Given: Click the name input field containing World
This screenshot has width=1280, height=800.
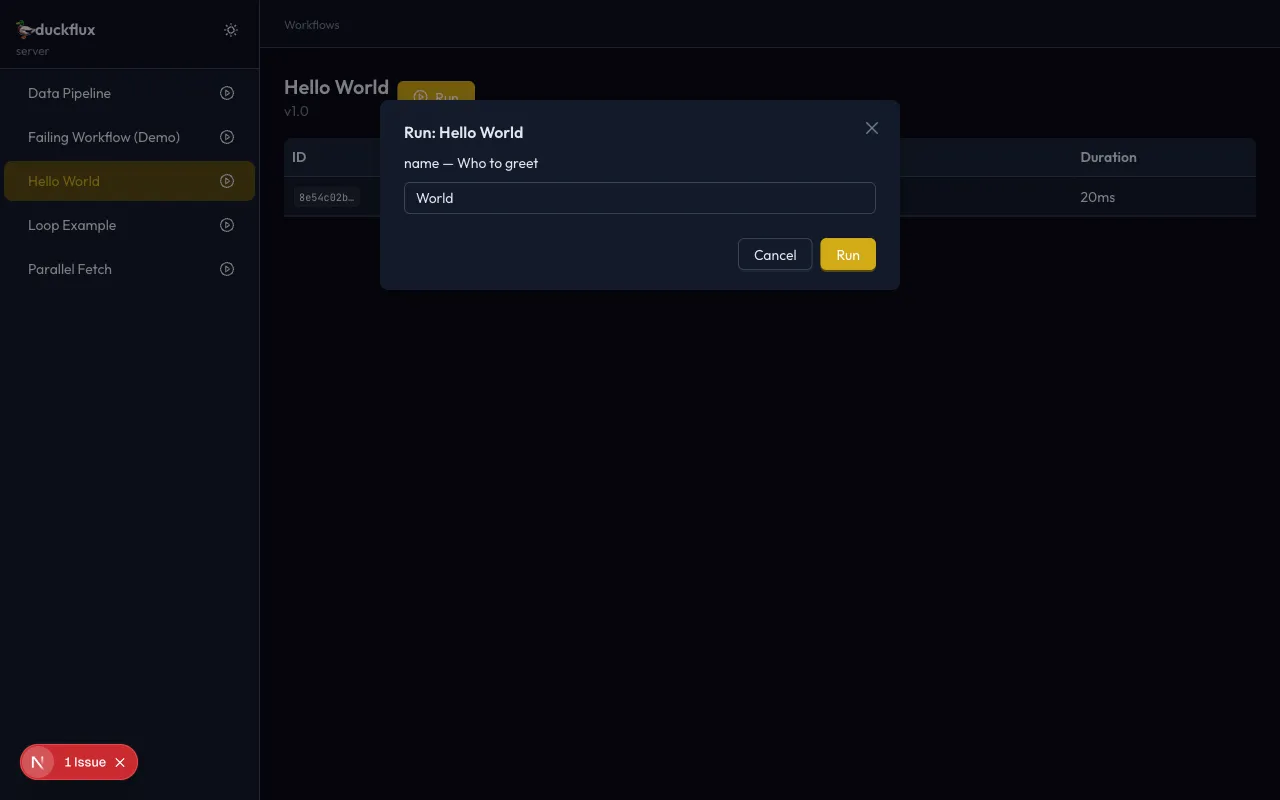Looking at the screenshot, I should pos(640,198).
